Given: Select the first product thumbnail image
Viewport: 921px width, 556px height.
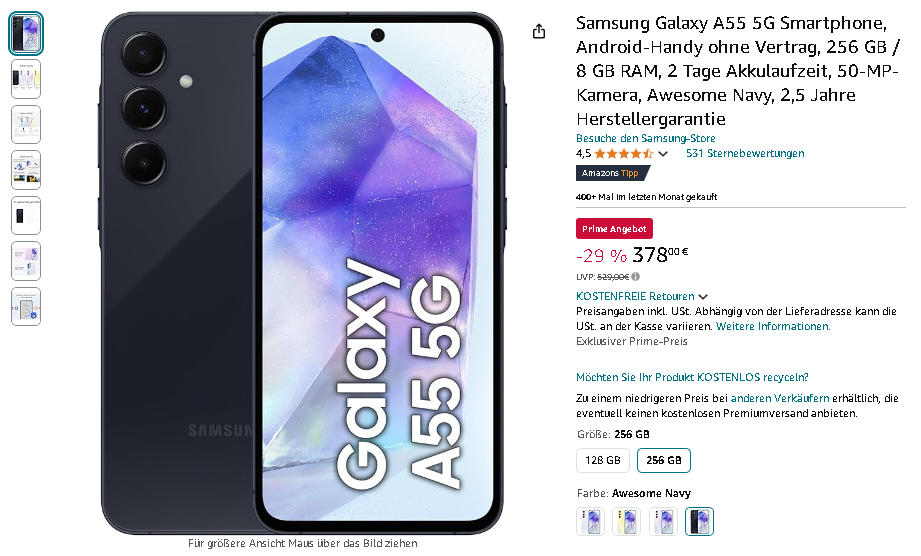Looking at the screenshot, I should (x=26, y=33).
